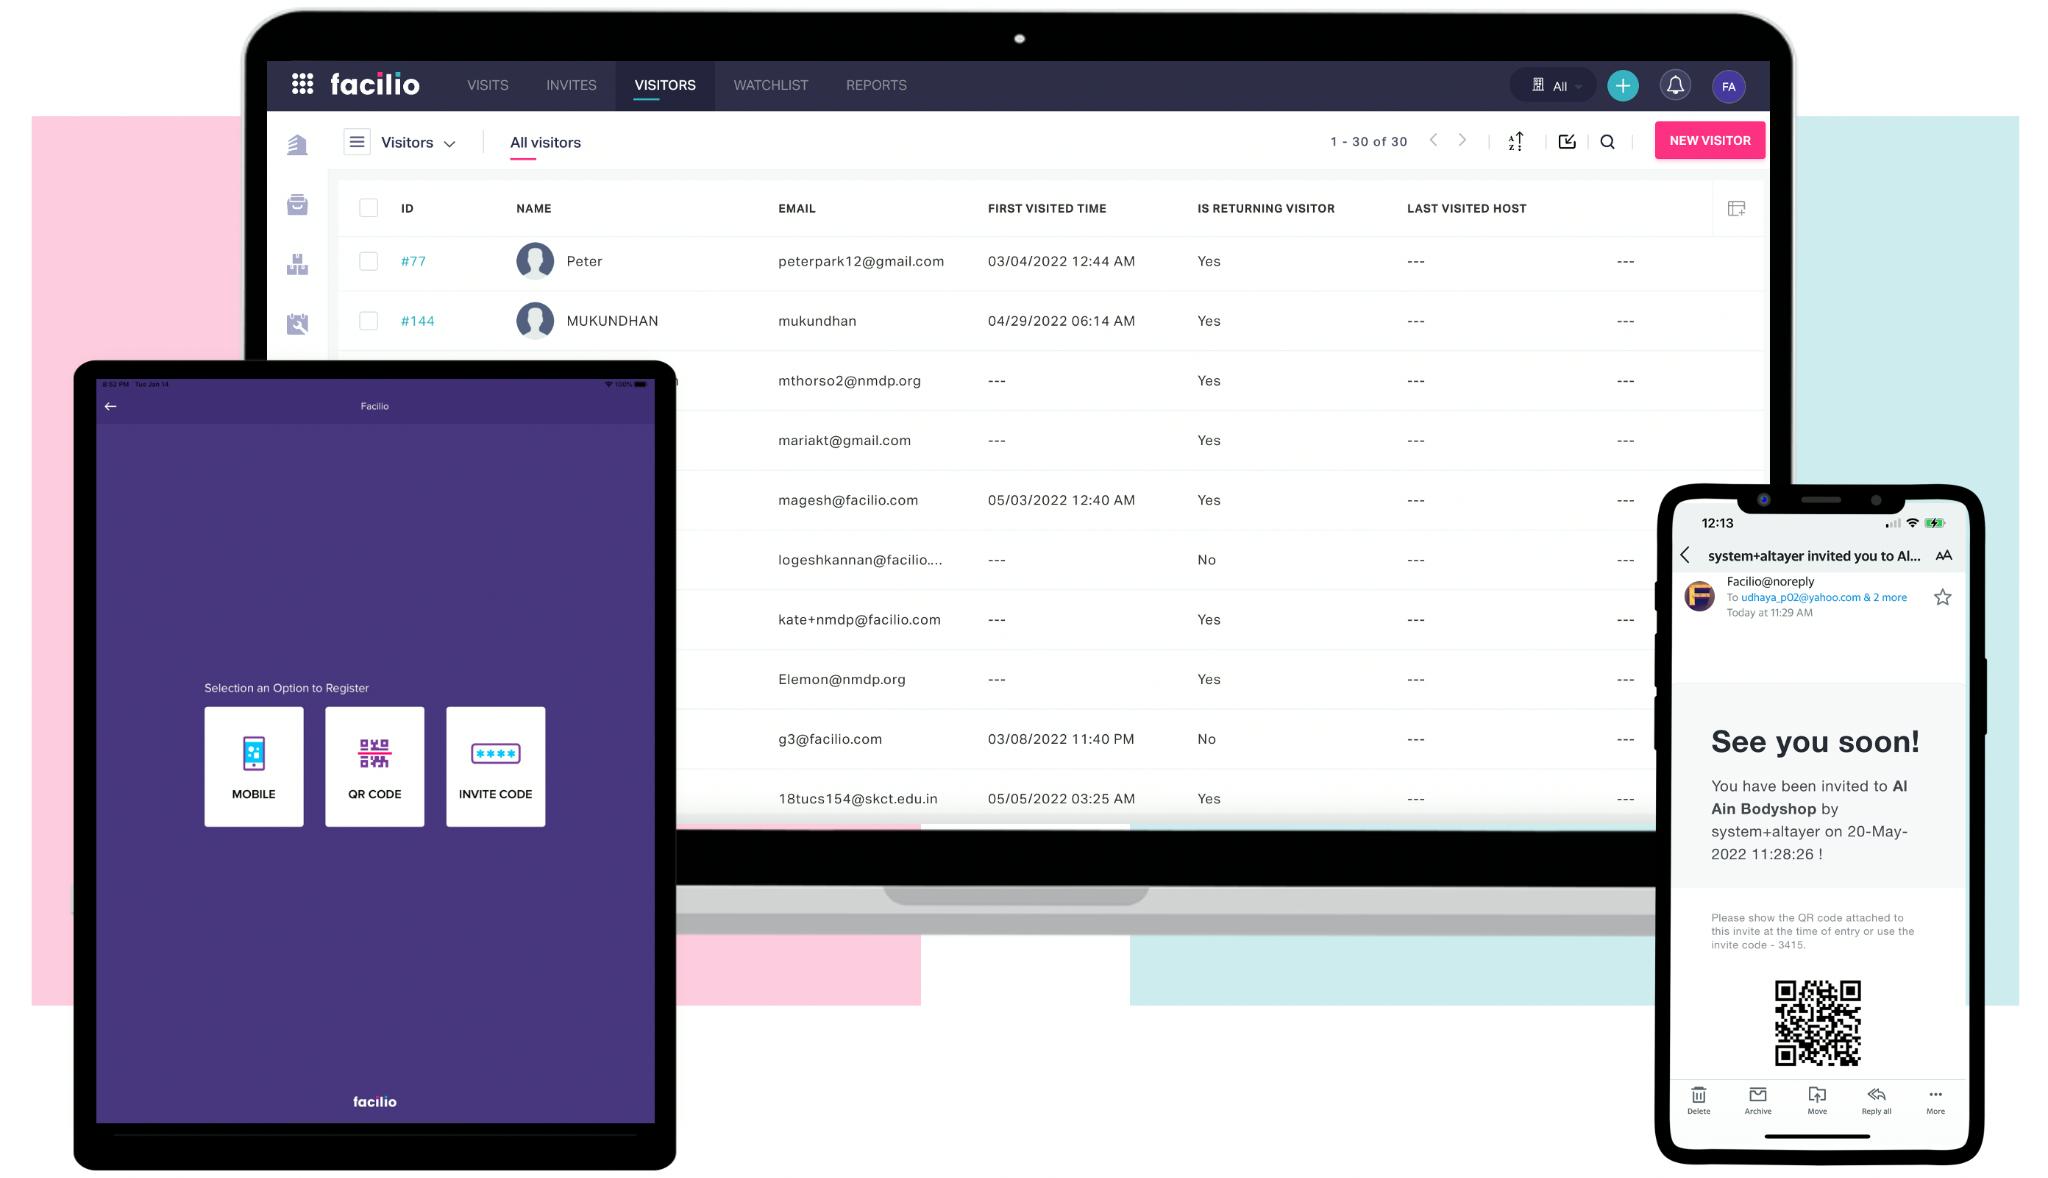Viewport: 2048px width, 1178px height.
Task: Select checkbox for visitor #144
Action: pyautogui.click(x=369, y=321)
